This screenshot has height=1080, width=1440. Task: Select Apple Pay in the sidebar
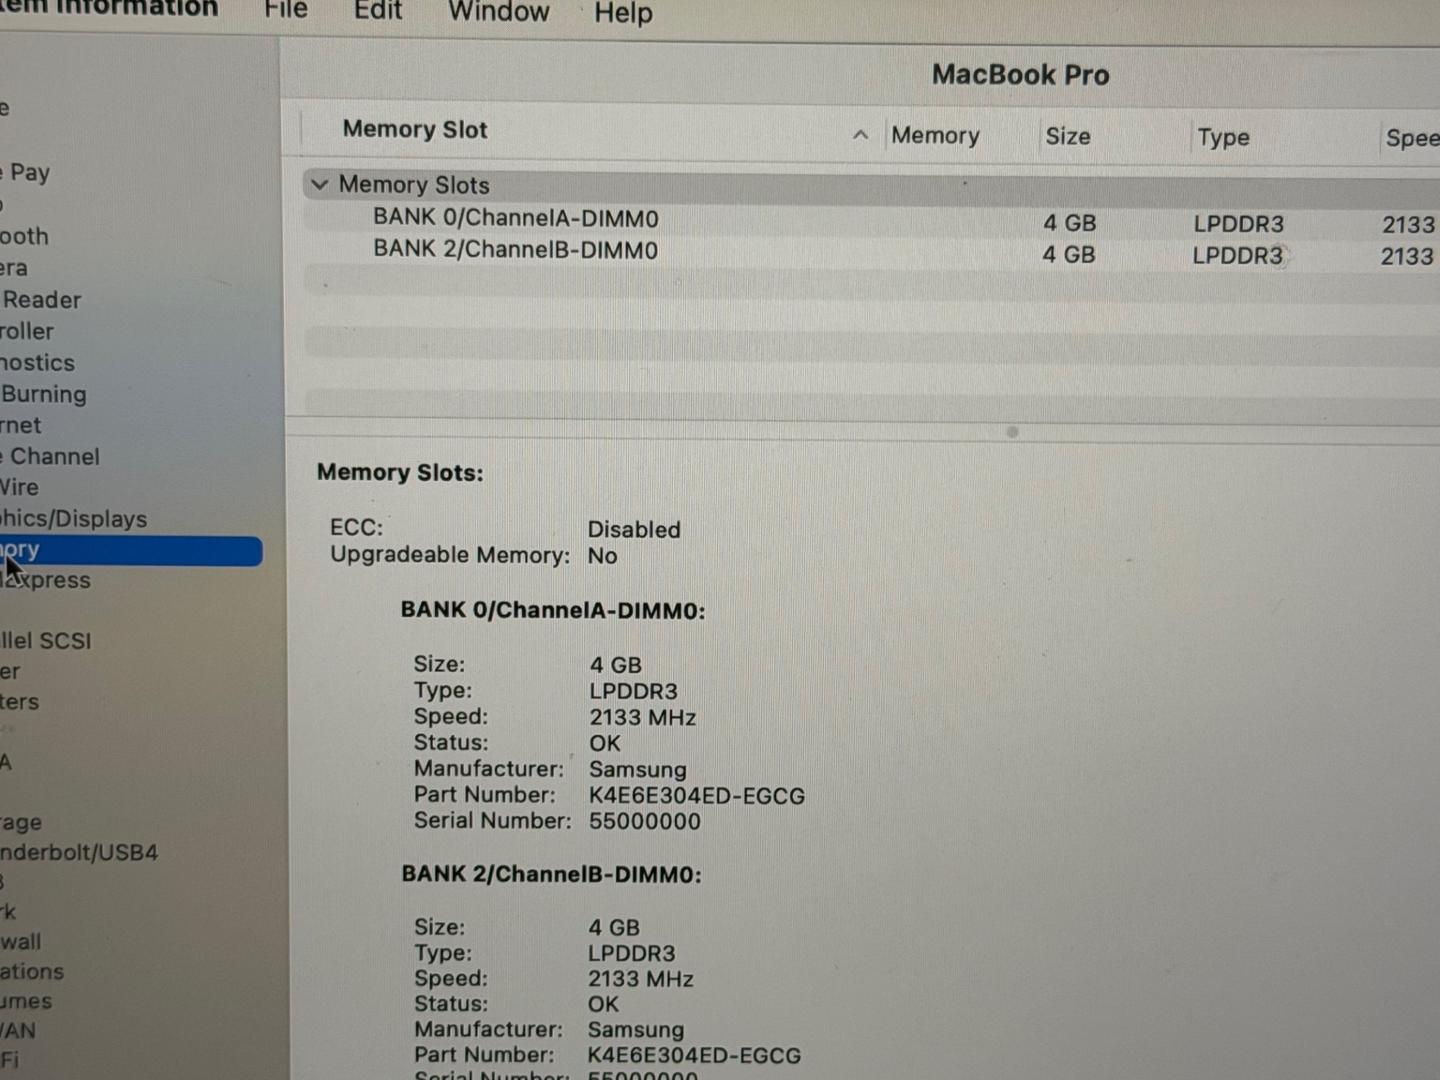point(26,172)
